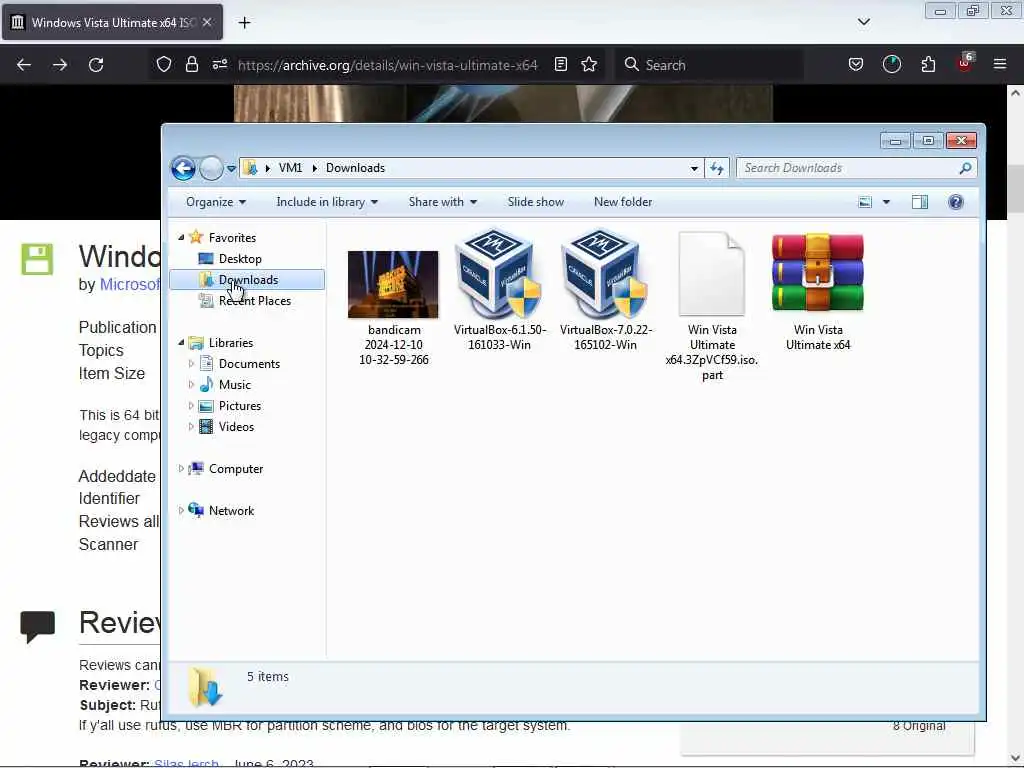Select Network in navigation pane
This screenshot has width=1024, height=768.
[x=231, y=511]
